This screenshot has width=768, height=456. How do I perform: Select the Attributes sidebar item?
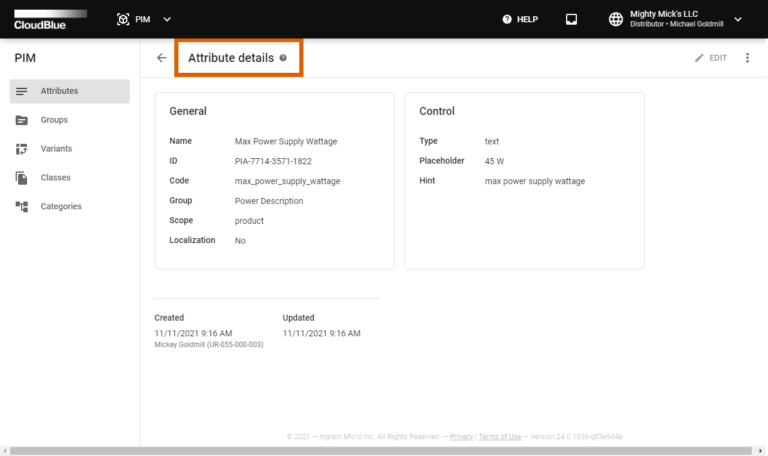70,91
